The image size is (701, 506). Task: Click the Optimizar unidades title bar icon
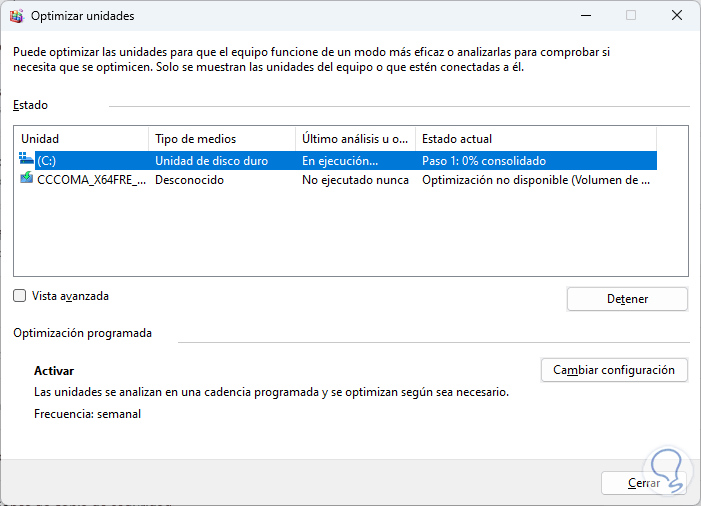tap(14, 16)
